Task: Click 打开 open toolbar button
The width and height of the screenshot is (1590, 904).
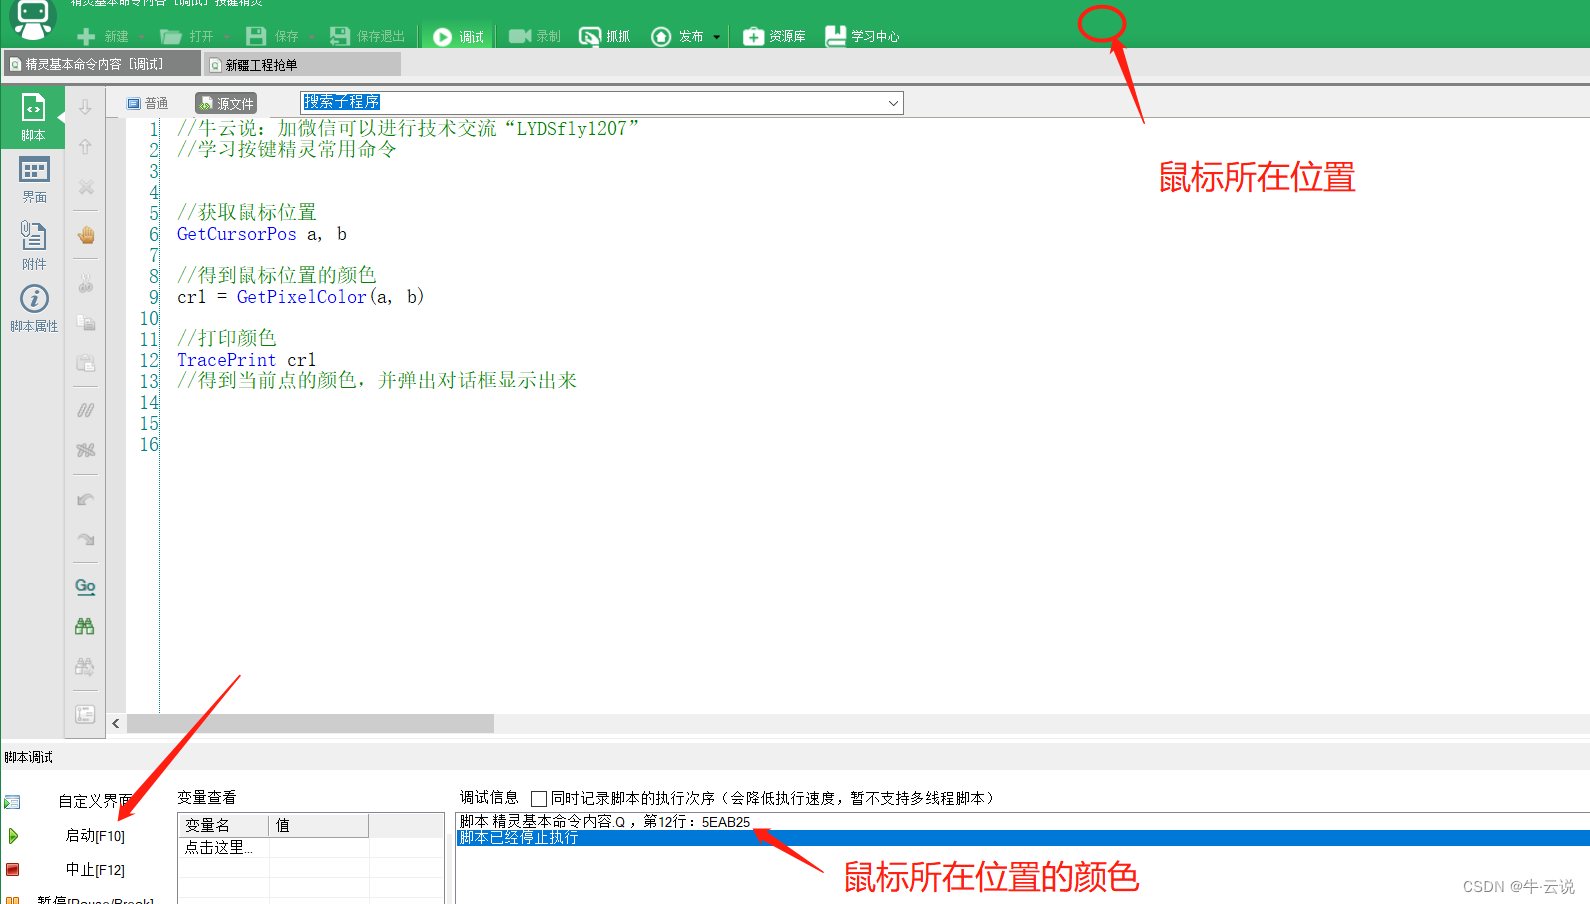Action: point(188,37)
